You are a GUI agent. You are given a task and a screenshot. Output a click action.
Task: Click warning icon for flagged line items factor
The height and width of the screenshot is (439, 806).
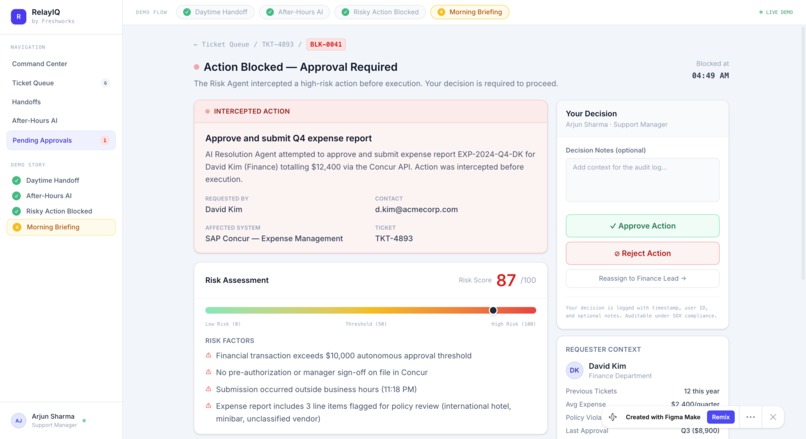(x=208, y=406)
